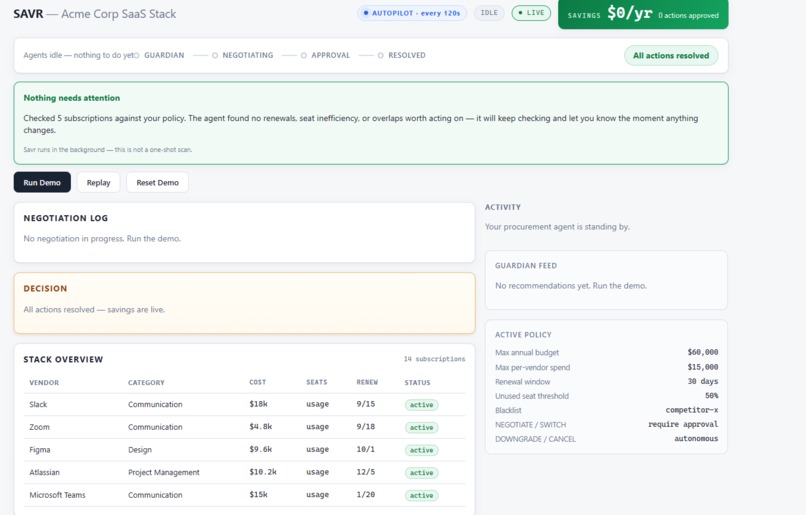Click the Replay button
This screenshot has width=806, height=515.
click(98, 182)
